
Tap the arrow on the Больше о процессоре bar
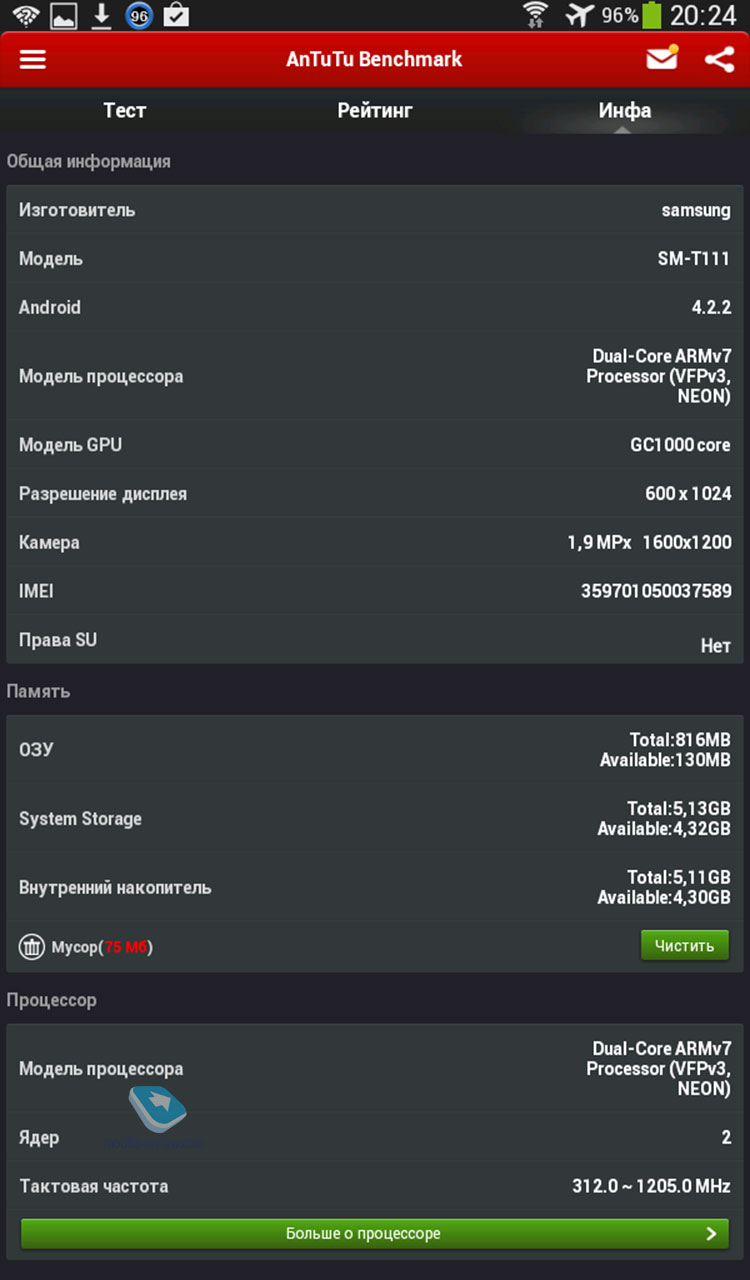pyautogui.click(x=711, y=1233)
